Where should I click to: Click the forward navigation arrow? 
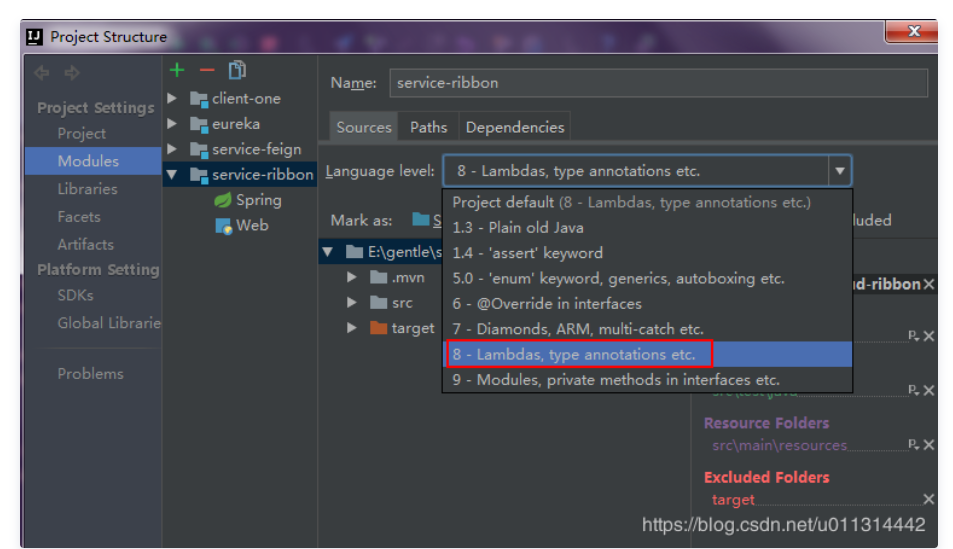click(72, 73)
